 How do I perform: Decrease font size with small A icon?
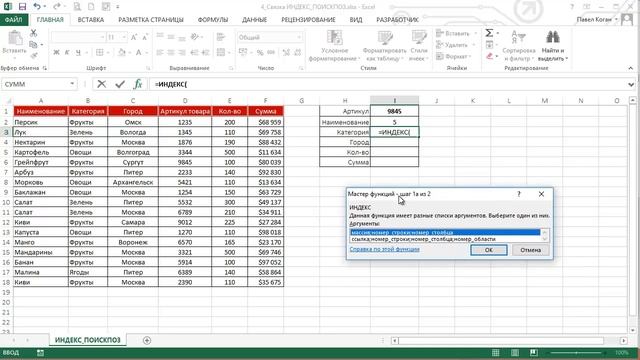point(145,37)
